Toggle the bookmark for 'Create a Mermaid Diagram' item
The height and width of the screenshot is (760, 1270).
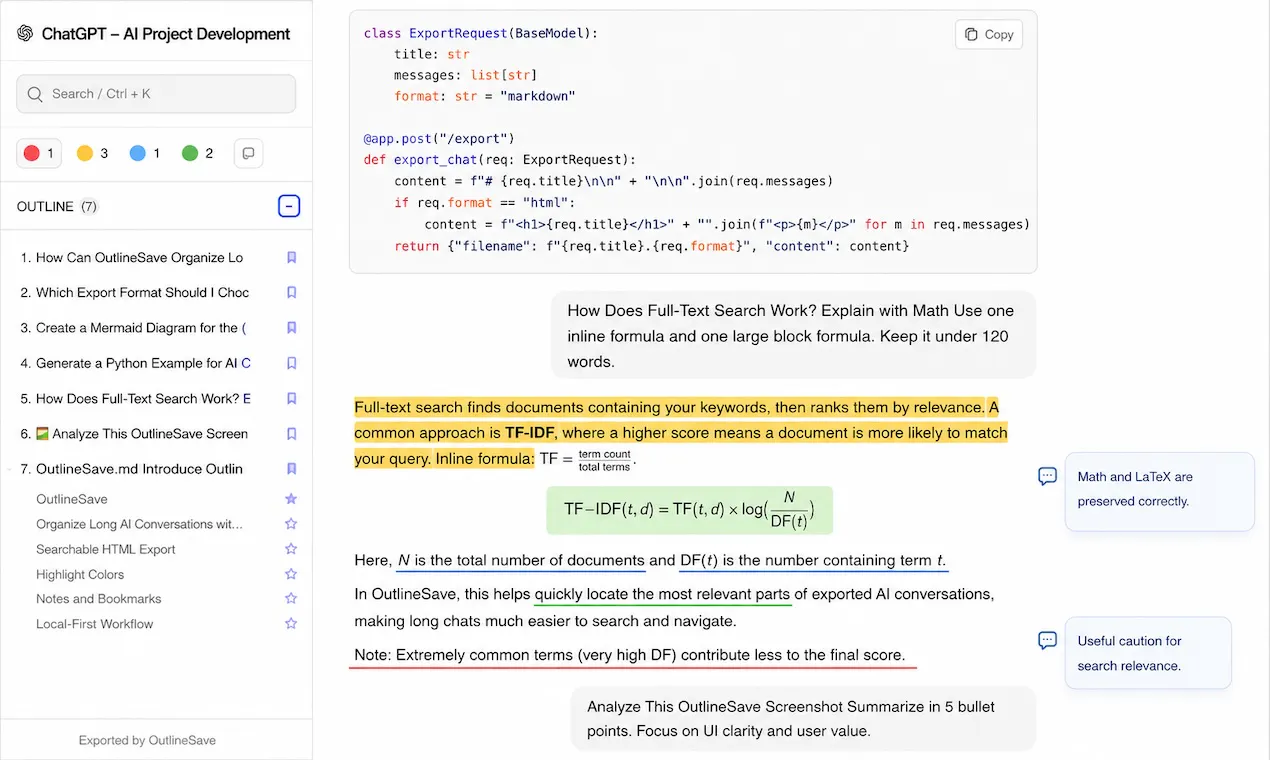click(x=292, y=328)
